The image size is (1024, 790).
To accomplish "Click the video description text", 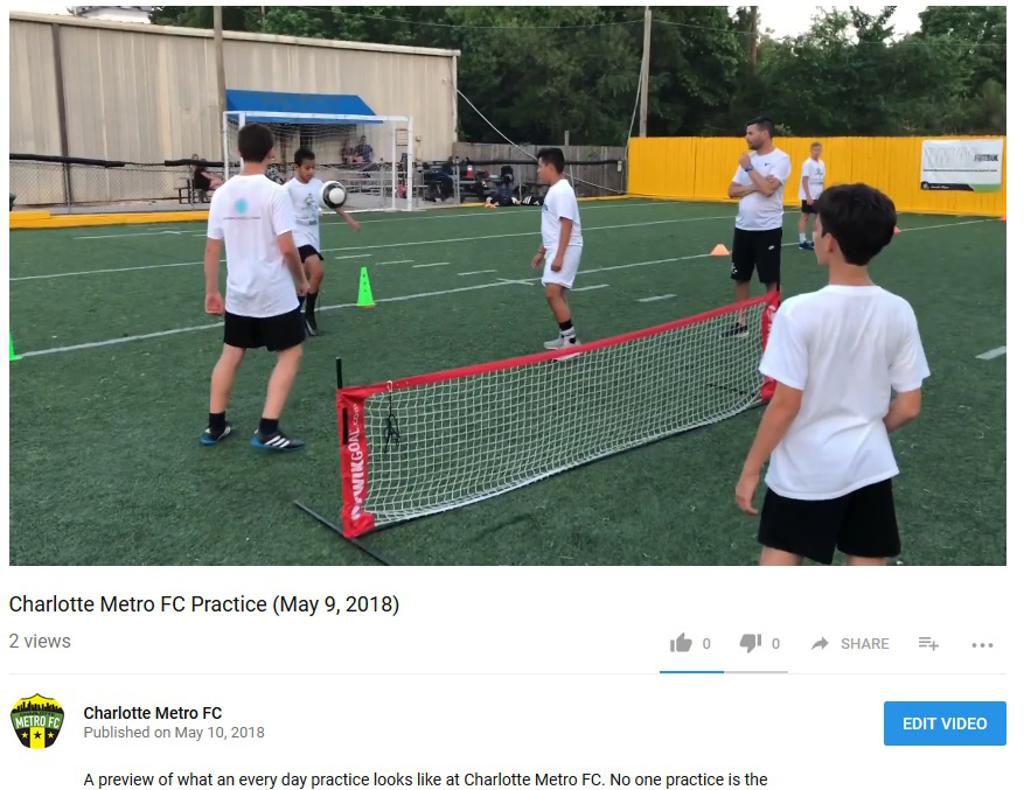I will tap(425, 780).
